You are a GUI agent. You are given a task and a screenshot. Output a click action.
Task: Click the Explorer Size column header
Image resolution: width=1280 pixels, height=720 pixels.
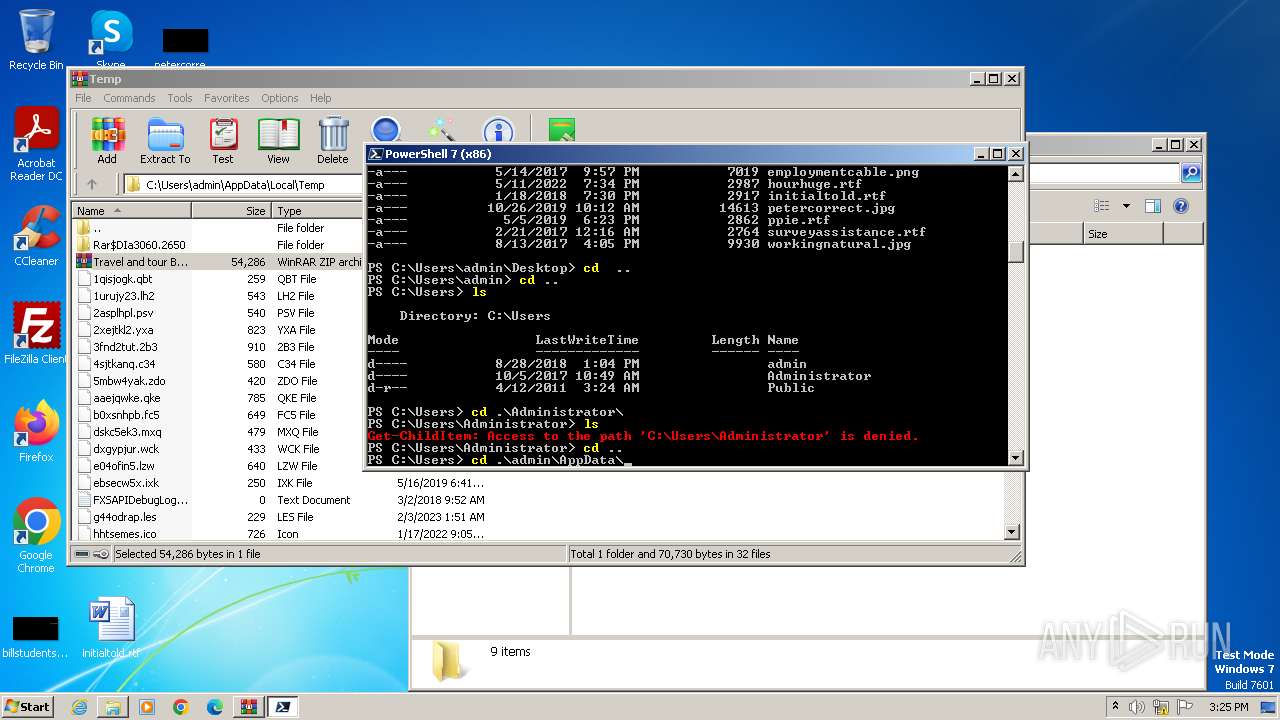(x=1123, y=234)
